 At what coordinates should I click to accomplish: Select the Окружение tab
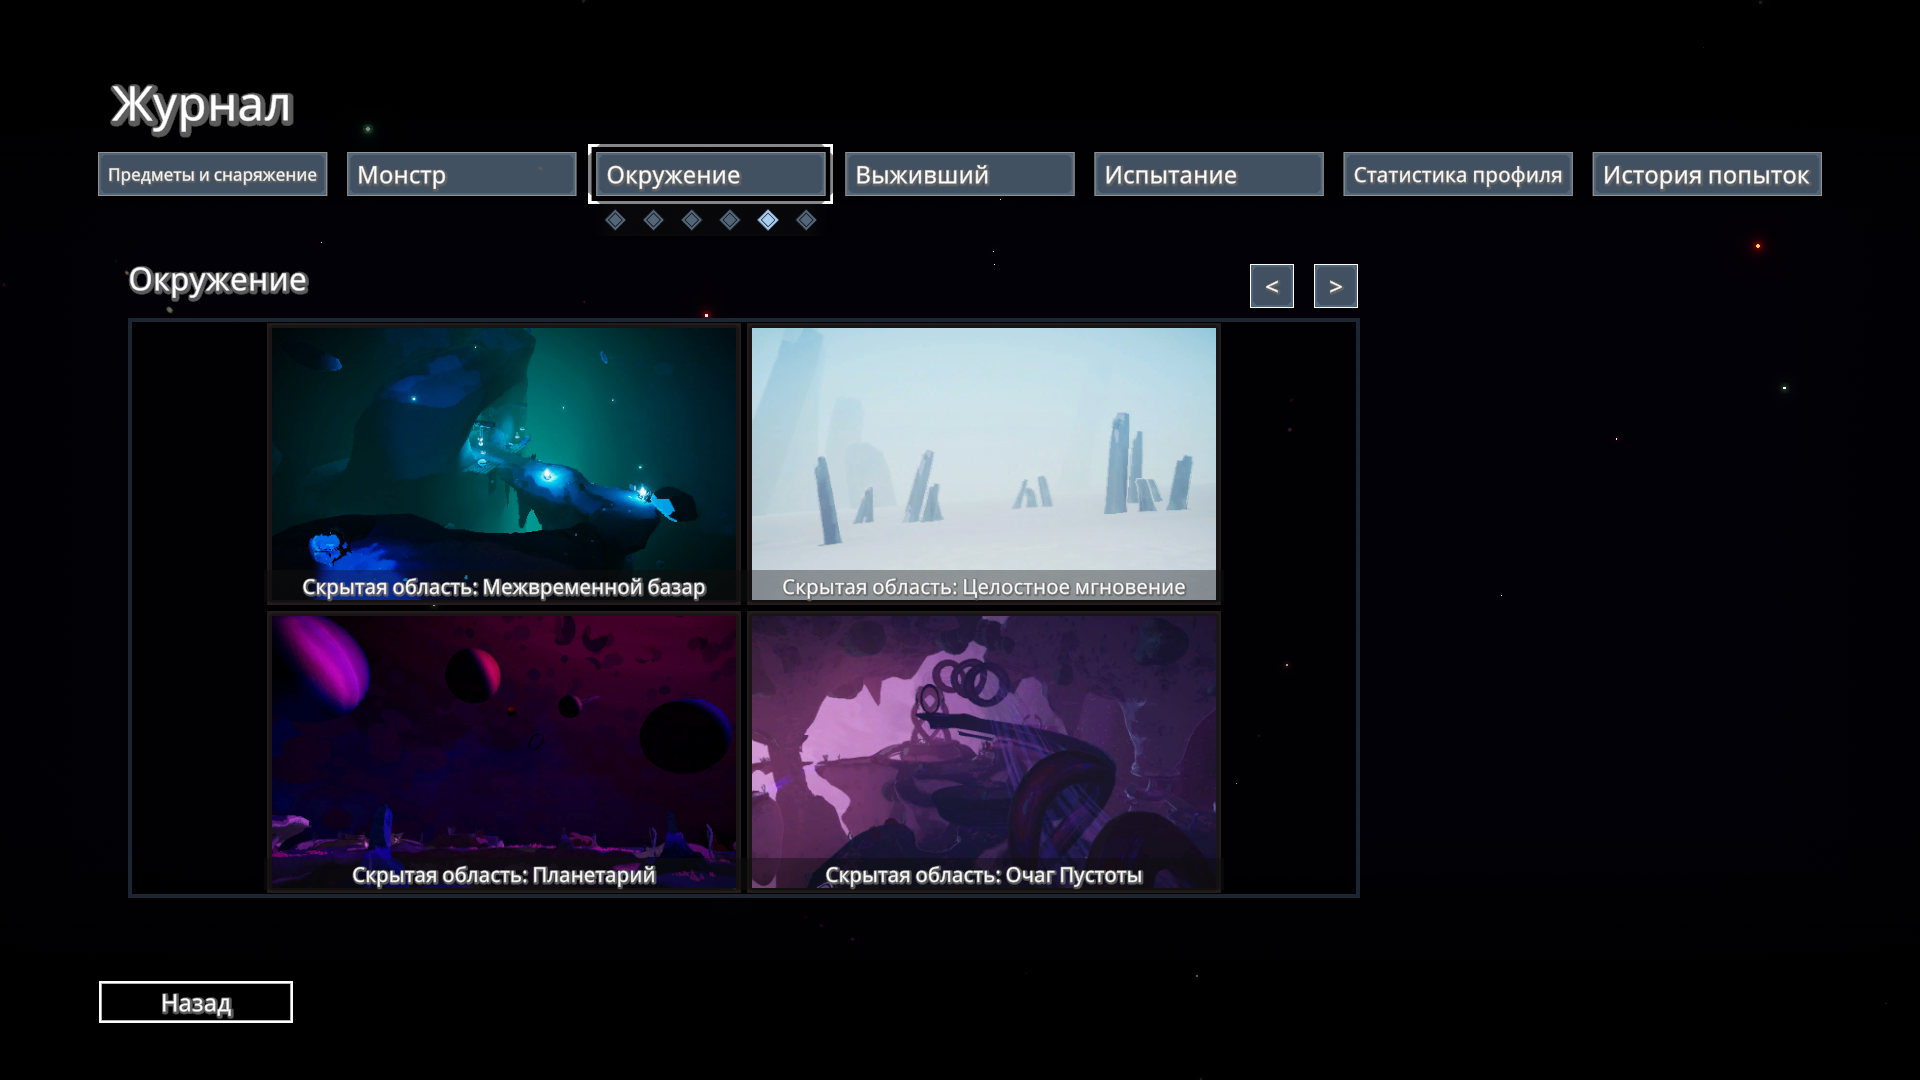[x=710, y=175]
